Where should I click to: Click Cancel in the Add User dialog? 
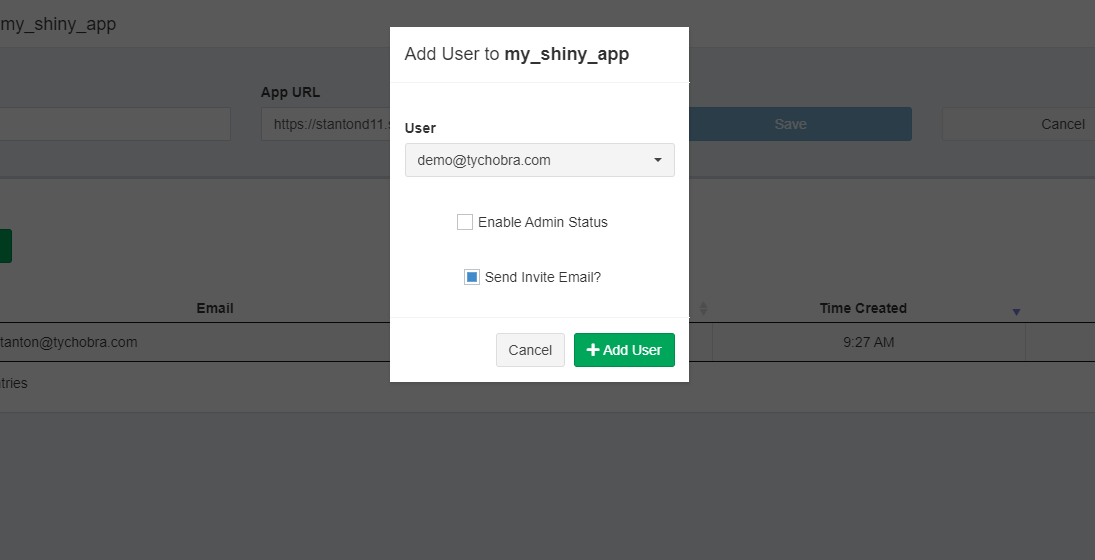click(530, 350)
